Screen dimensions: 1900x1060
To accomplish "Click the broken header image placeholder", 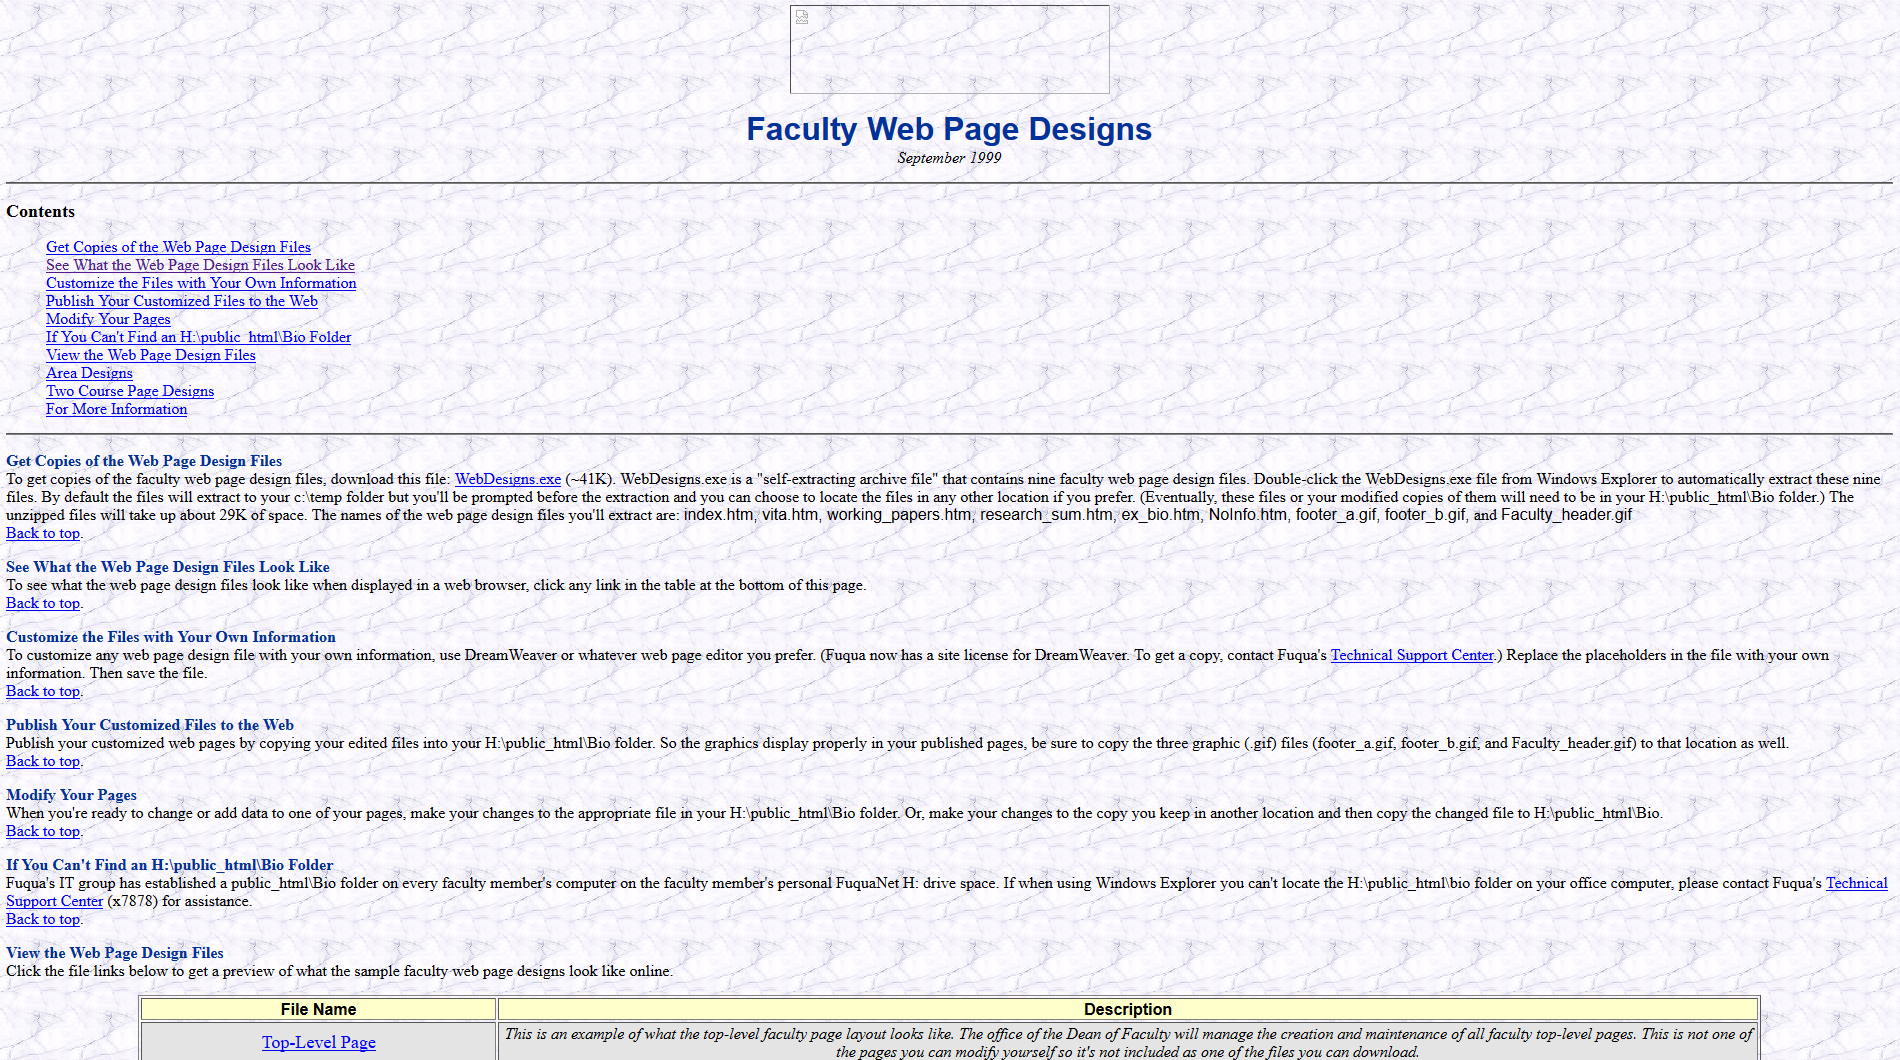I will [x=949, y=49].
